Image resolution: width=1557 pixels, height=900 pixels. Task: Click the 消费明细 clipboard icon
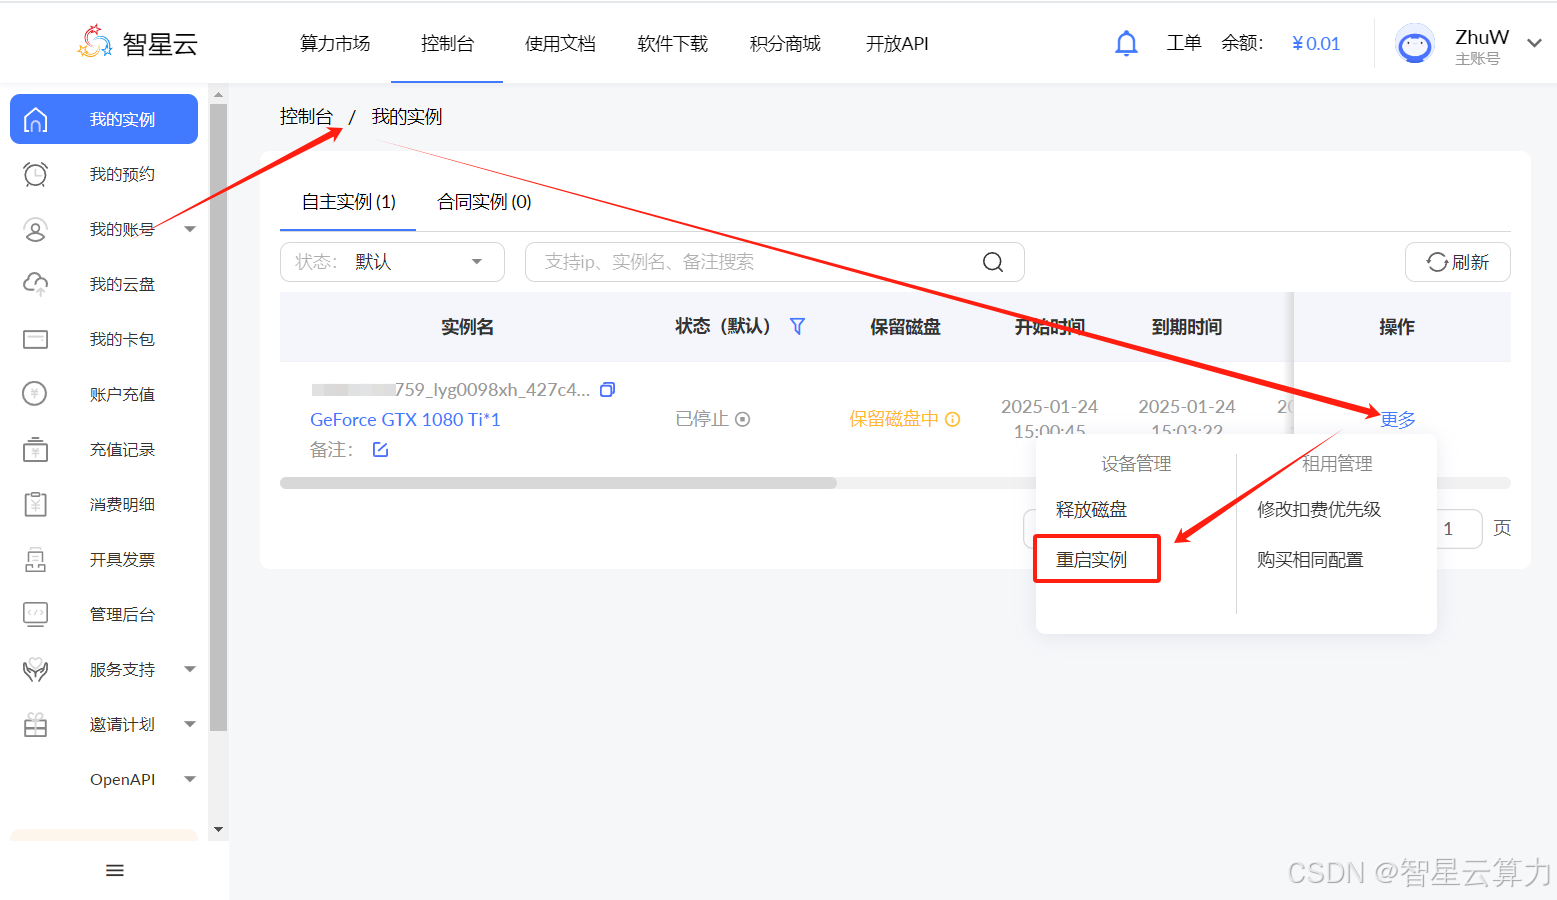coord(36,504)
